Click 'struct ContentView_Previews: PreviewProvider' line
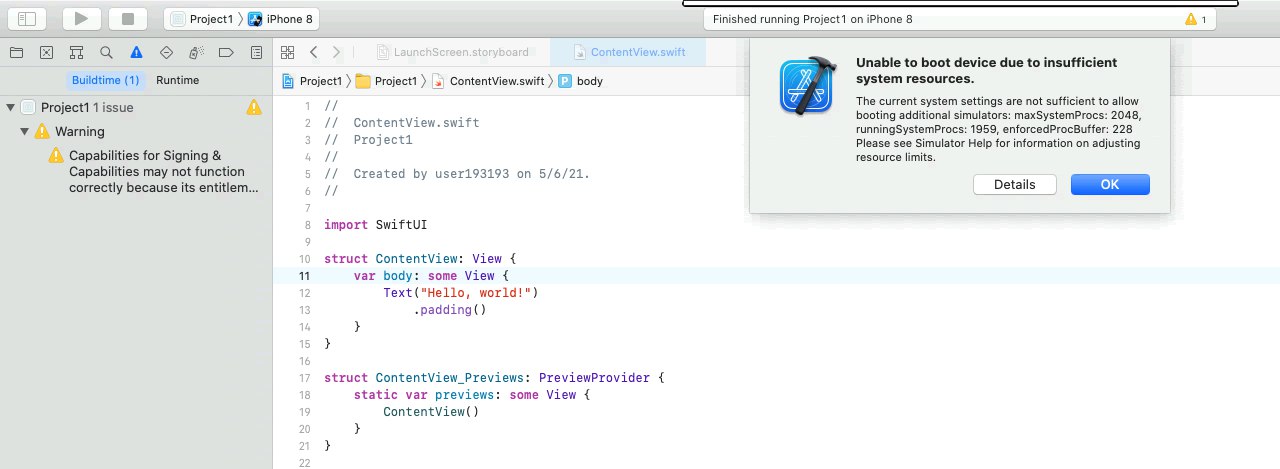The height and width of the screenshot is (469, 1280). [x=494, y=378]
